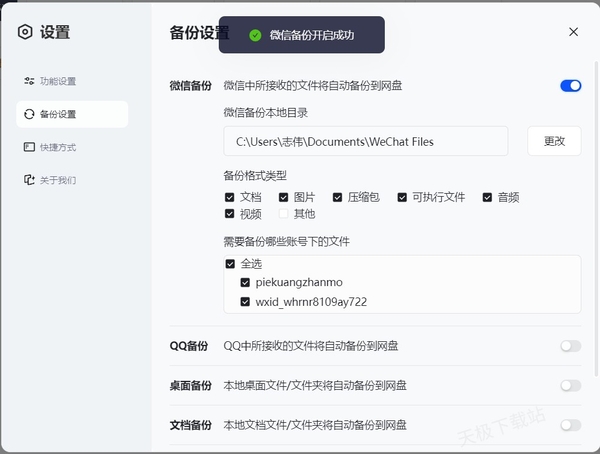Click the 功能设置 sliders icon
The width and height of the screenshot is (600, 454).
pos(29,81)
